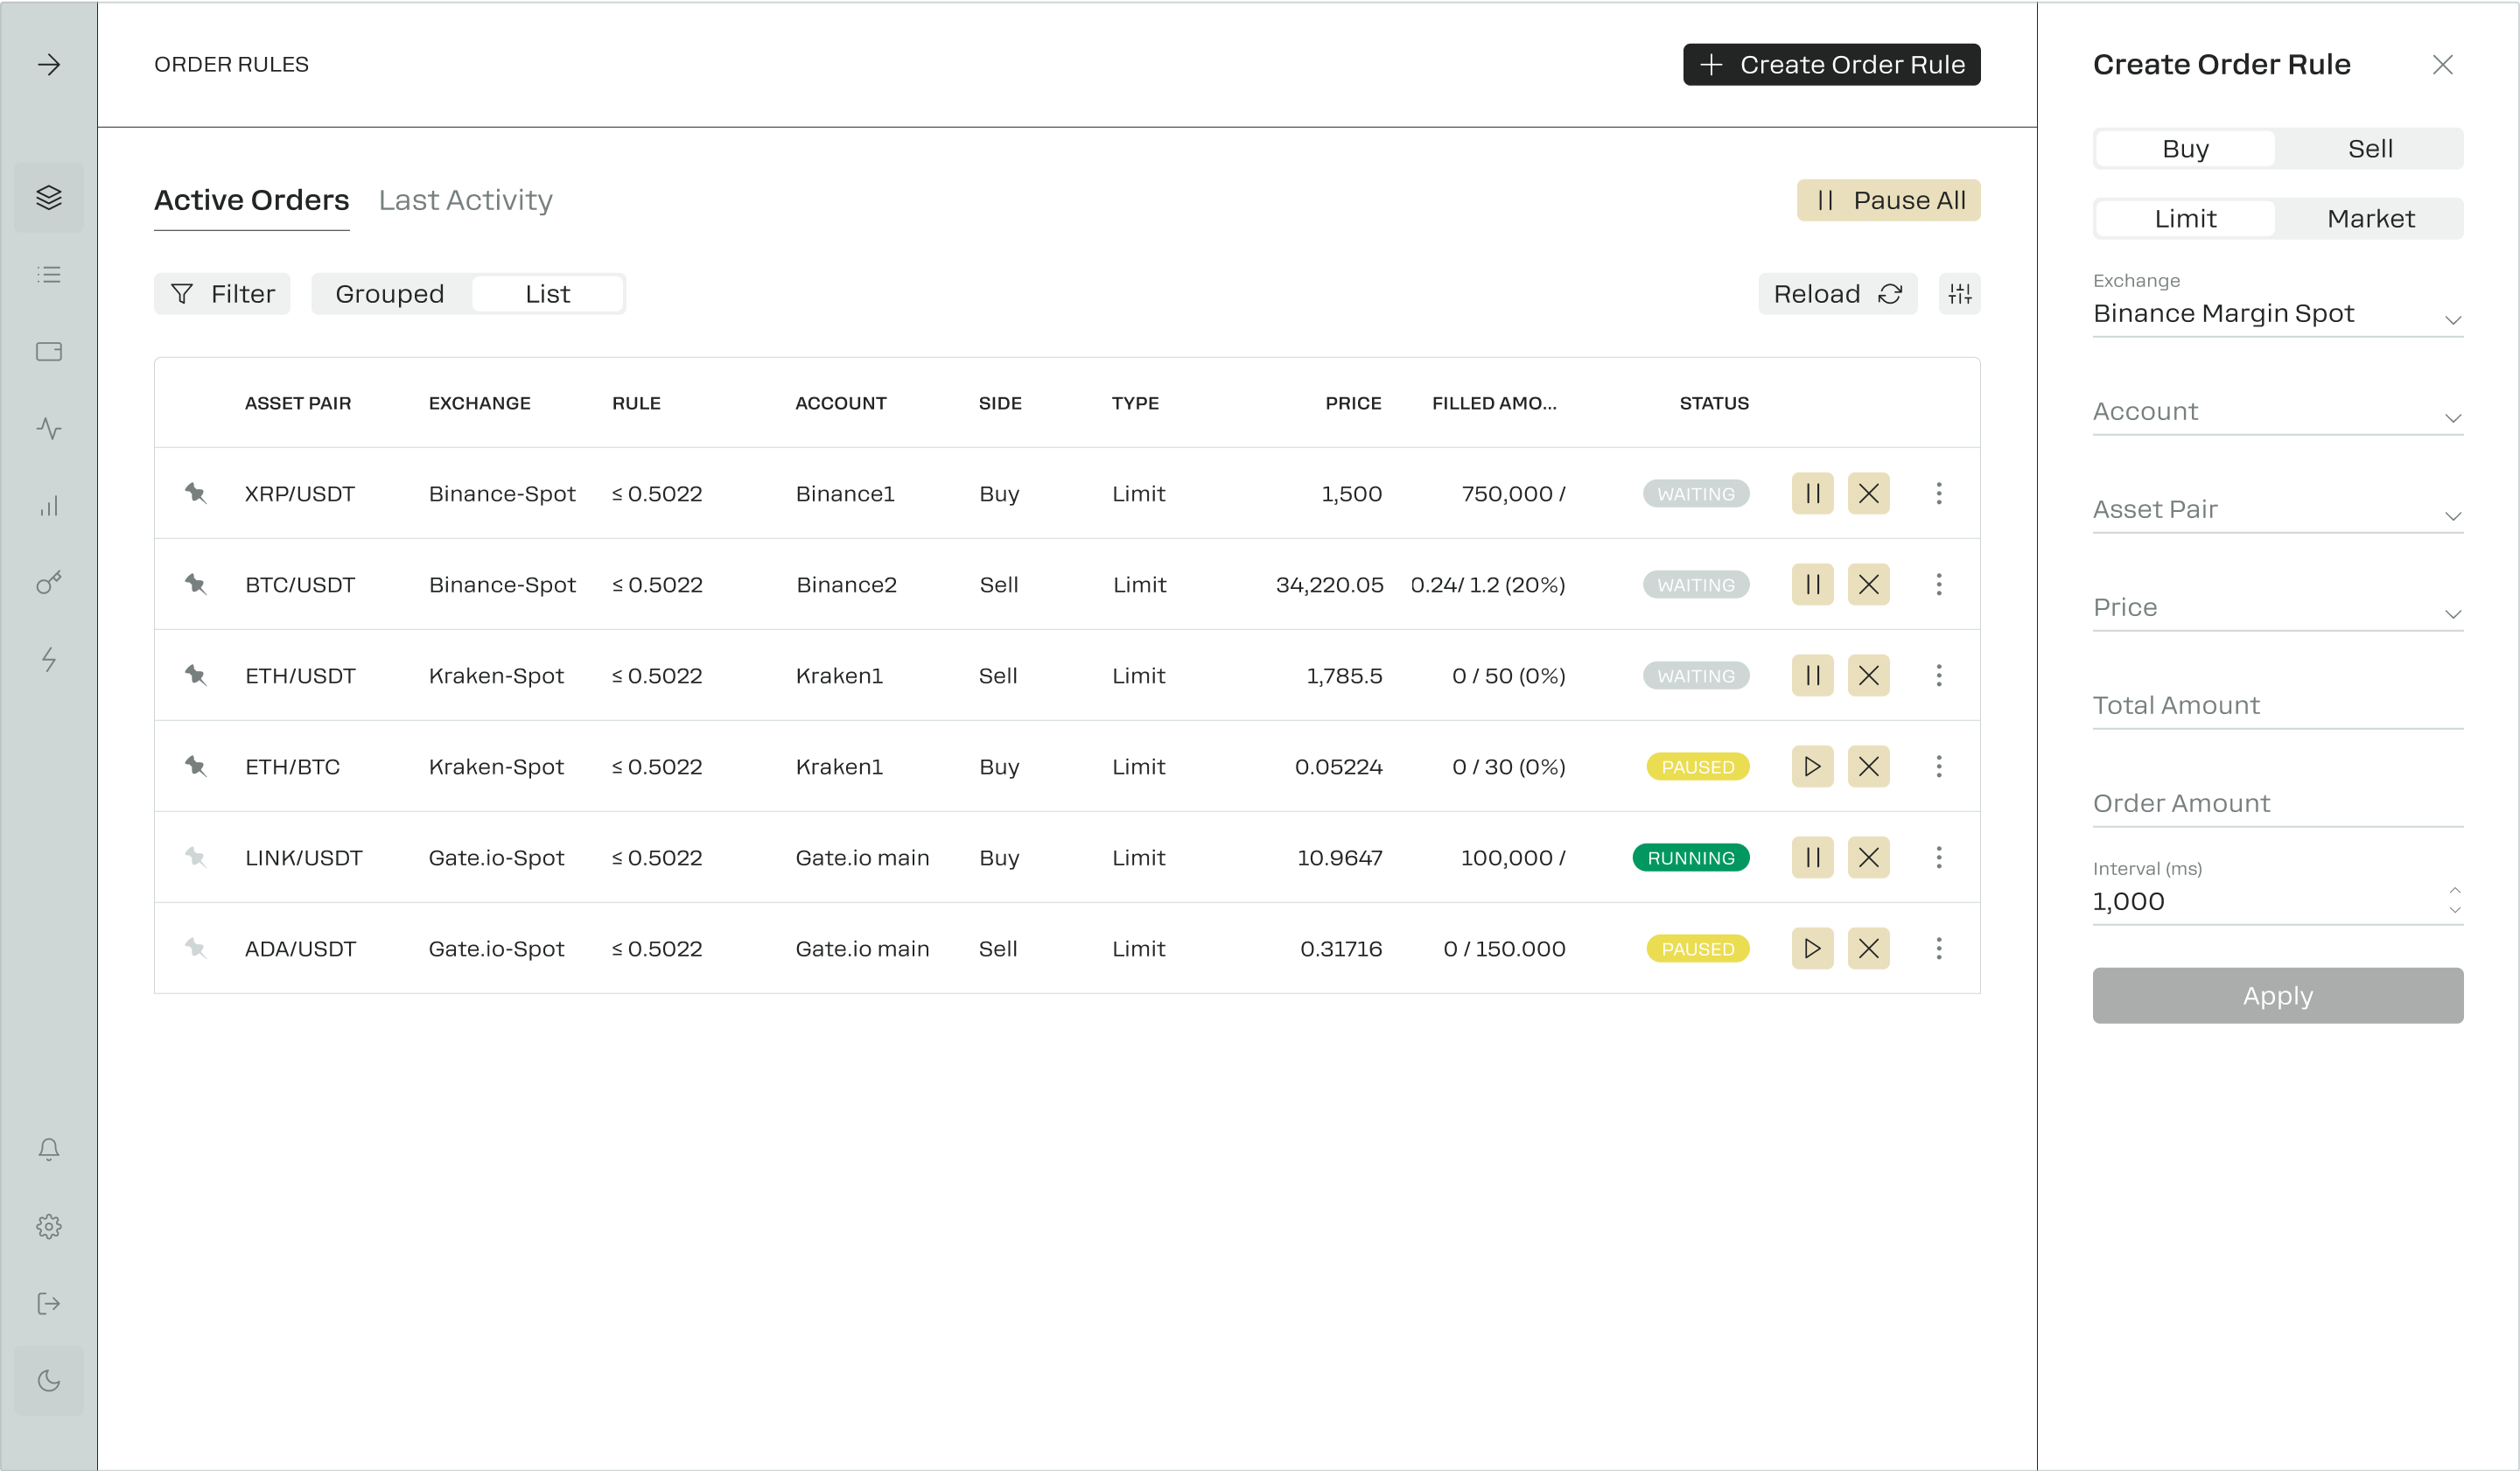Open the Asset Pair dropdown
This screenshot has width=2520, height=1471.
[2277, 510]
